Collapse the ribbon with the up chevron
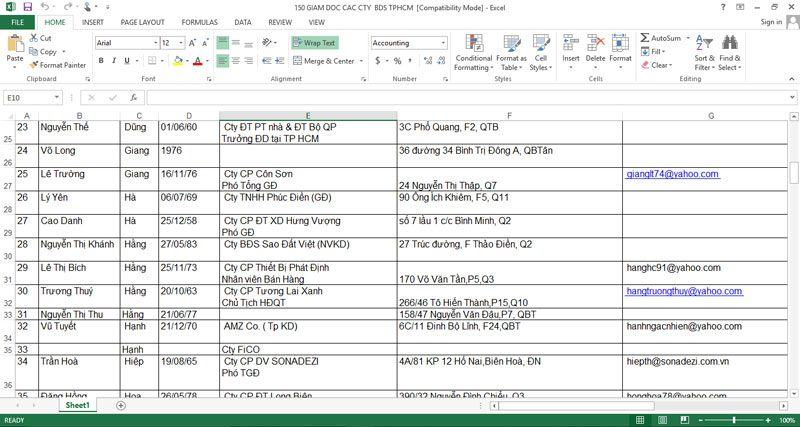Viewport: 800px width, 427px height. [792, 79]
